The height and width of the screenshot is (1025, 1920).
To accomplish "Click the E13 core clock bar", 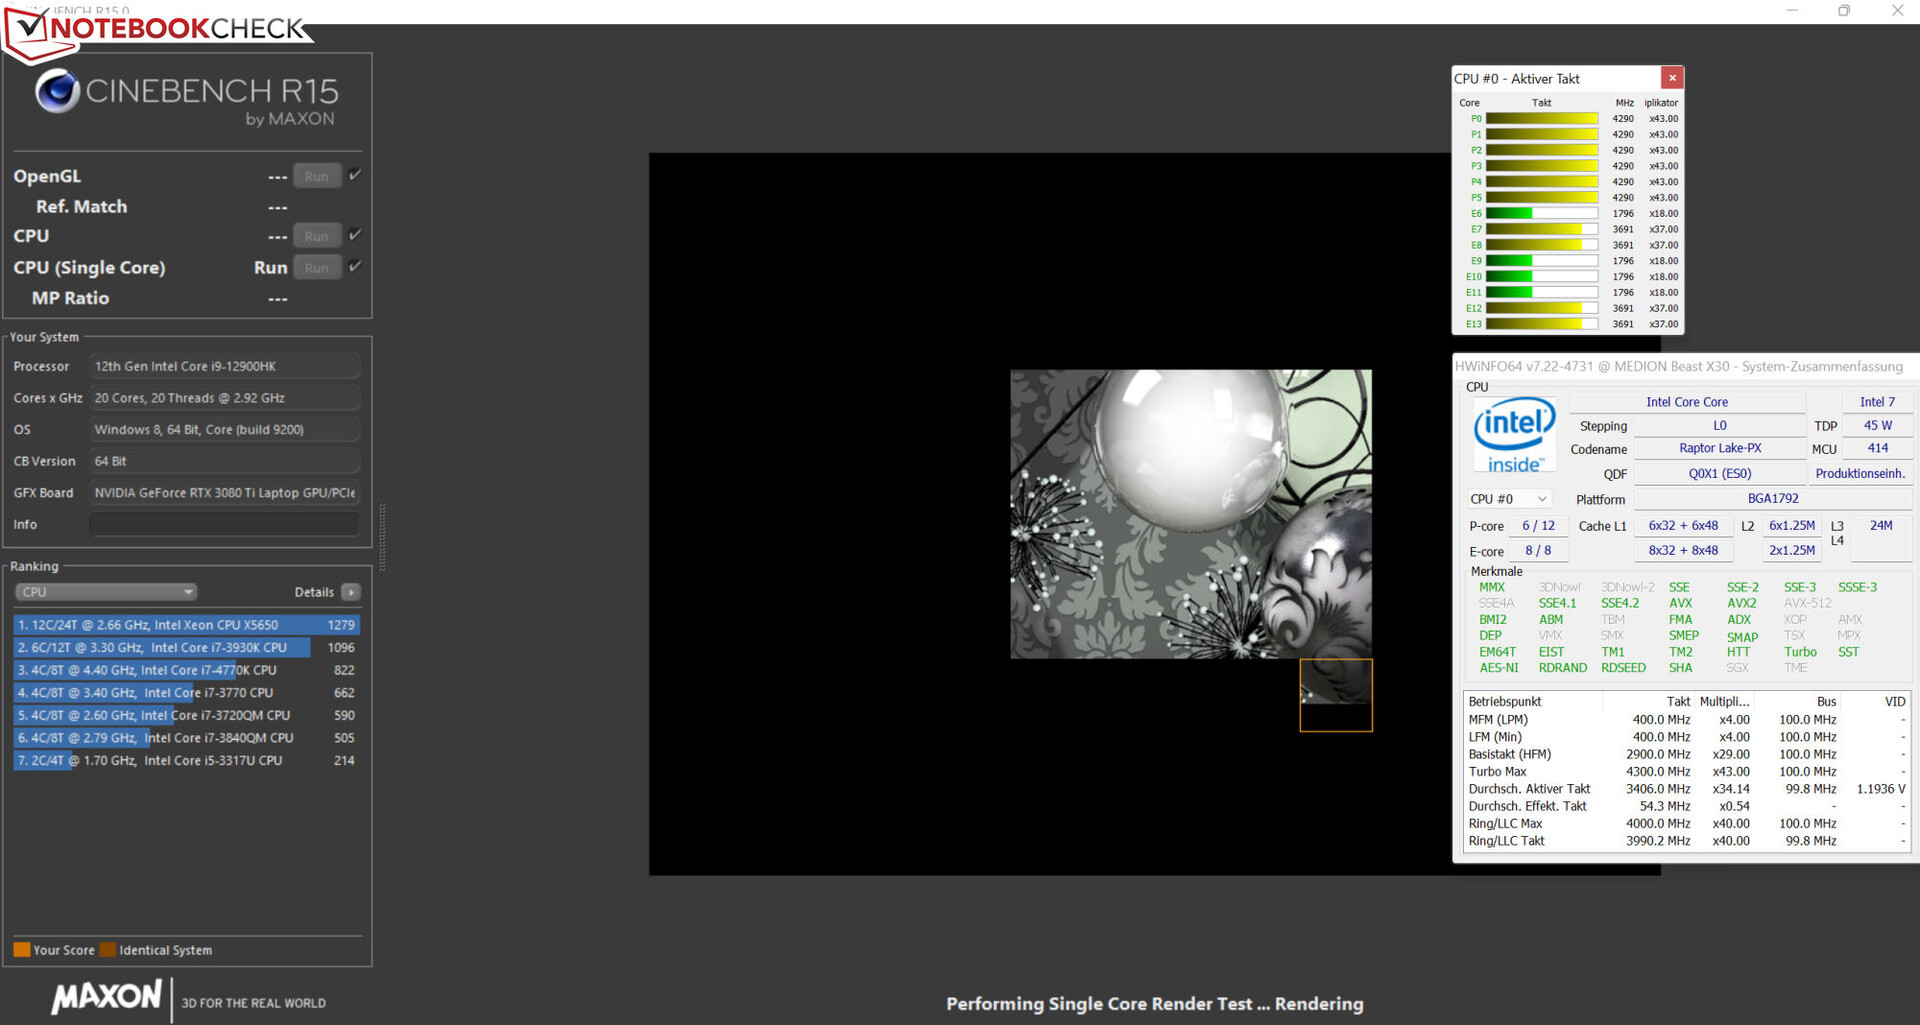I will pos(1541,324).
